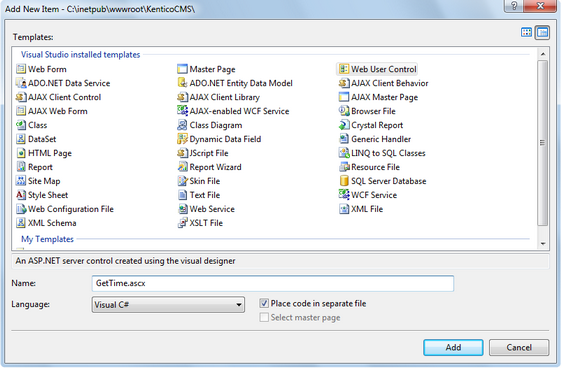Click the Add button
This screenshot has height=368, width=562.
tap(453, 347)
